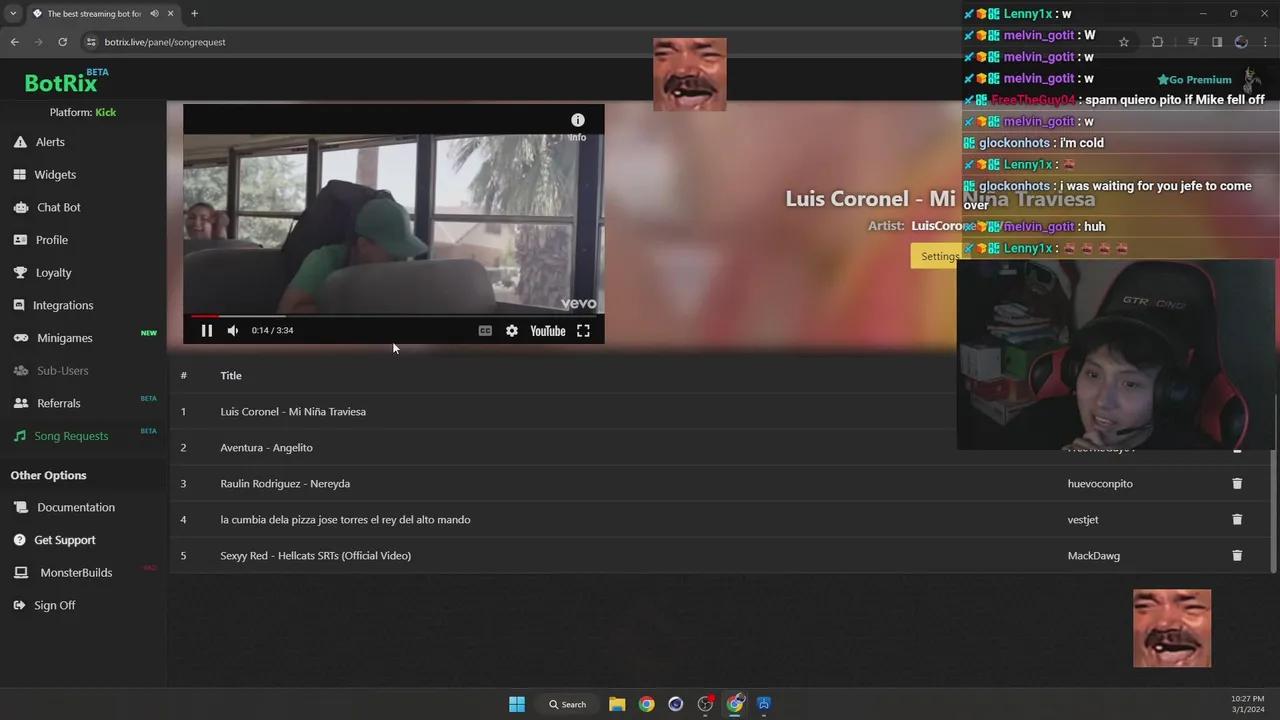Delete the Raulin Rodriguez - Nereyda song request
This screenshot has width=1280, height=720.
pyautogui.click(x=1237, y=484)
